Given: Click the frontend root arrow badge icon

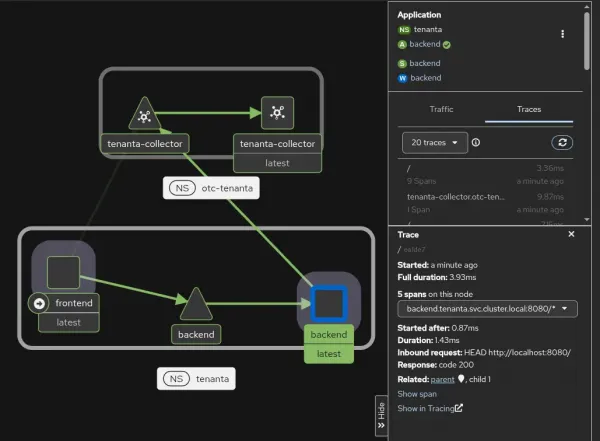Looking at the screenshot, I should (39, 303).
